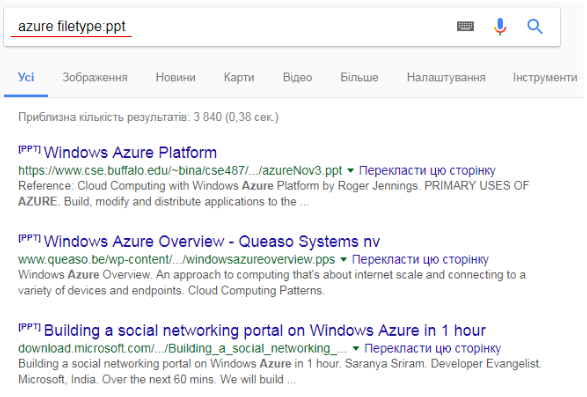Viewport: 587px width, 397px height.
Task: Switch to the Новини tab
Action: point(176,78)
